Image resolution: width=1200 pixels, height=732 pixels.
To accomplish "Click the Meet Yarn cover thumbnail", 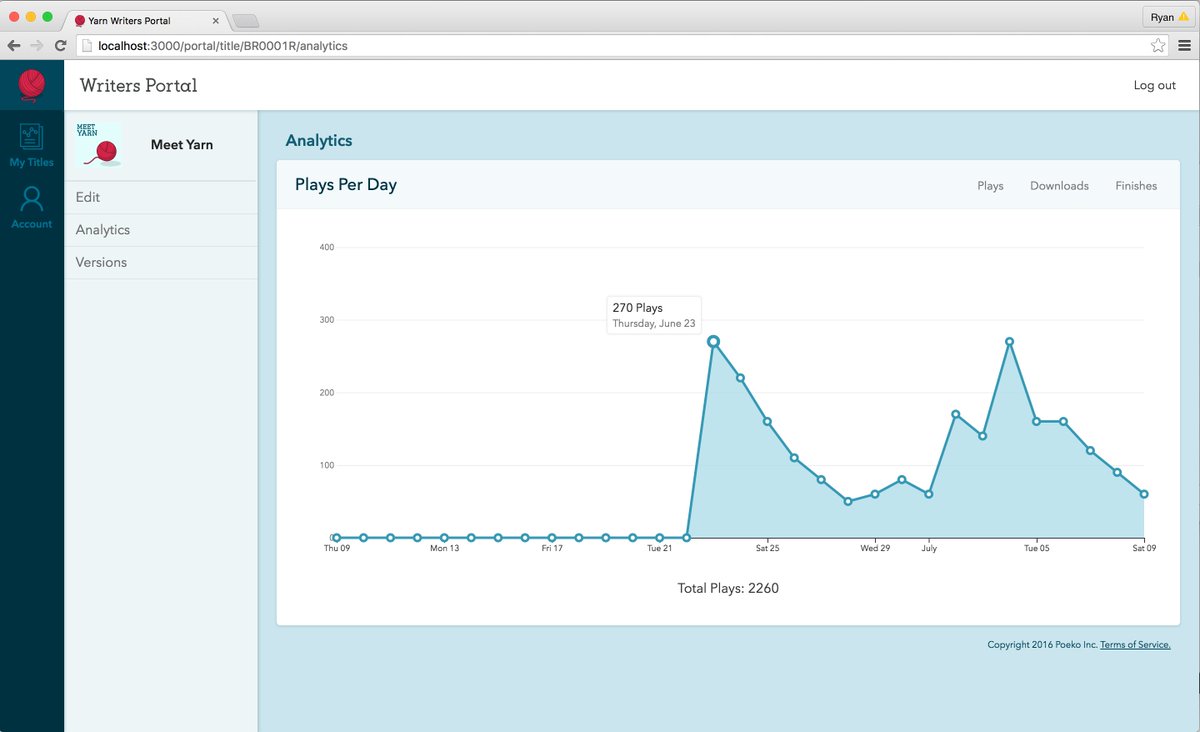I will 99,145.
